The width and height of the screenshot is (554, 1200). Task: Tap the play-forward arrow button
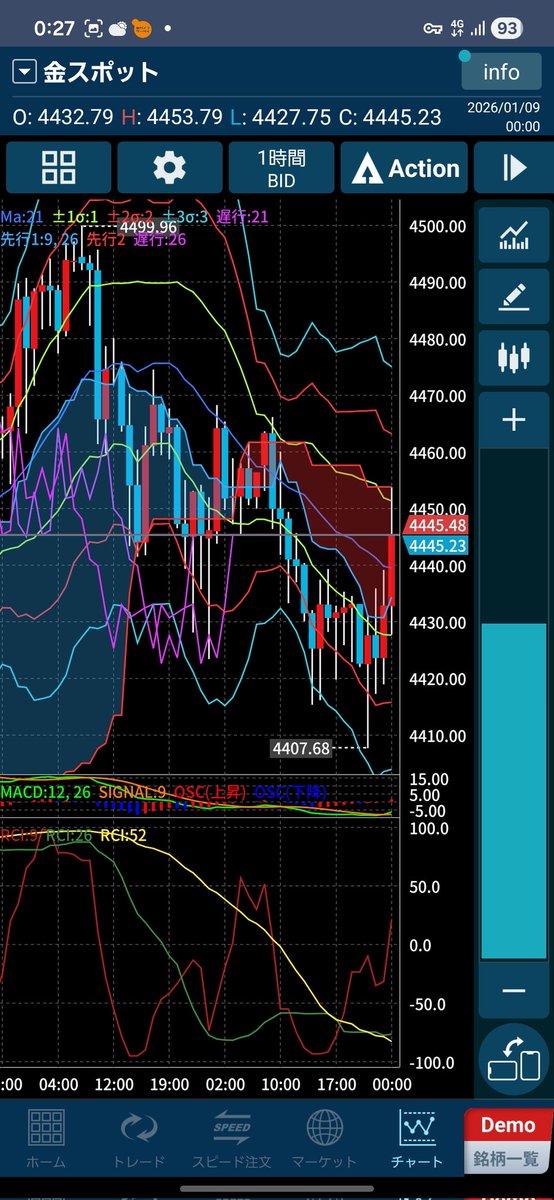click(514, 168)
